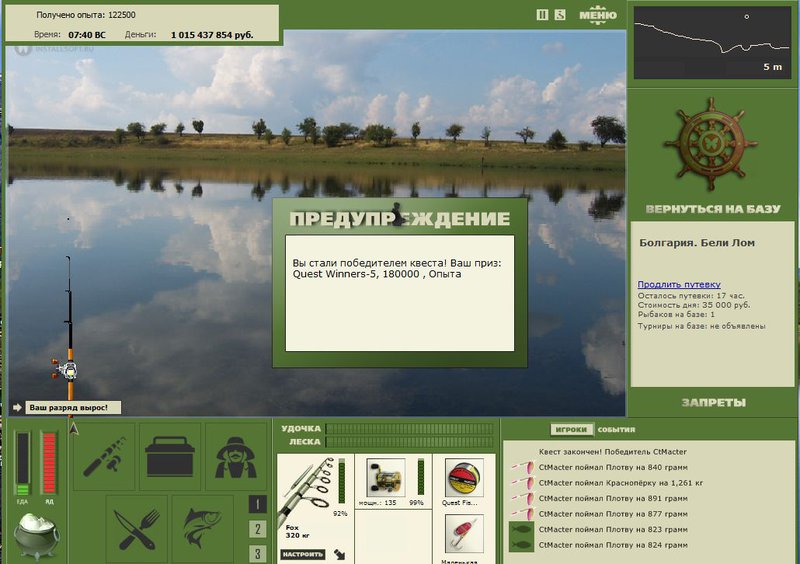This screenshot has width=800, height=564.
Task: Click the ПРЕДУПРЕЖДЕНИЕ dialog title
Action: 399,218
